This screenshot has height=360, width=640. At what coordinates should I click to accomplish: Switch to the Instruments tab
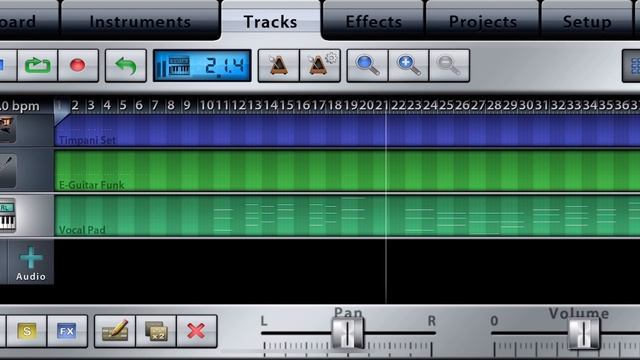point(140,20)
